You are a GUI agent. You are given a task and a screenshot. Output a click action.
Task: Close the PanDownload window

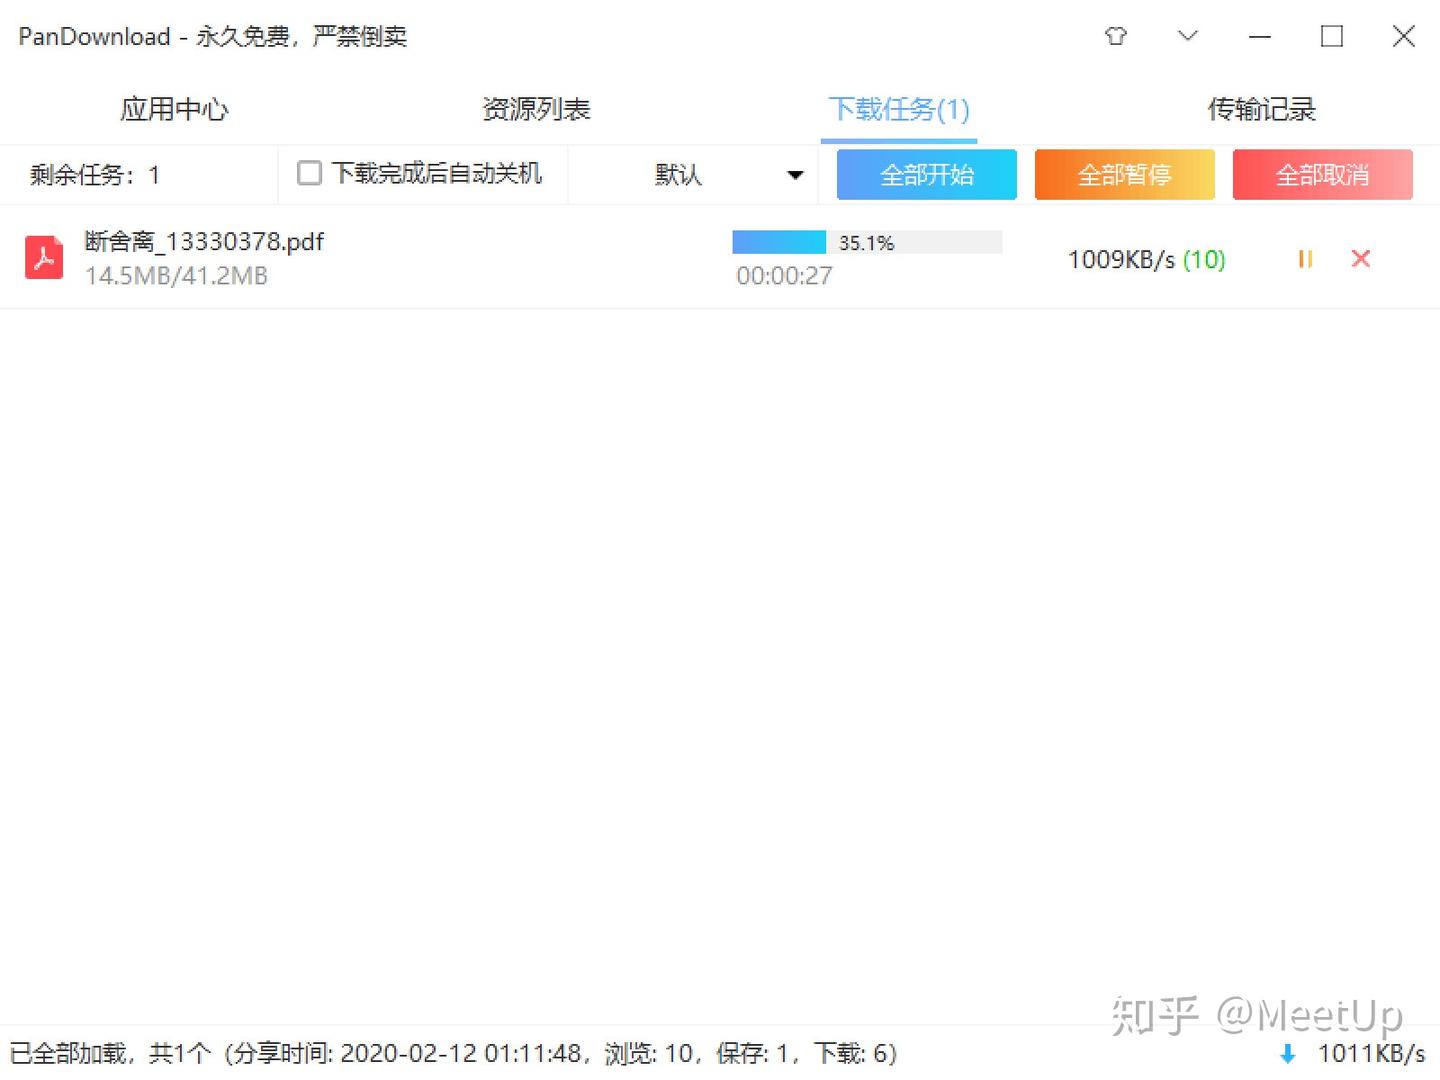click(1404, 36)
